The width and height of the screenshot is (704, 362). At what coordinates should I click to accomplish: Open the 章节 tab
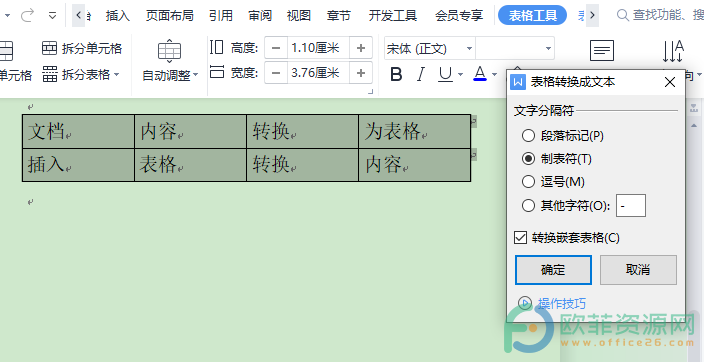click(339, 16)
